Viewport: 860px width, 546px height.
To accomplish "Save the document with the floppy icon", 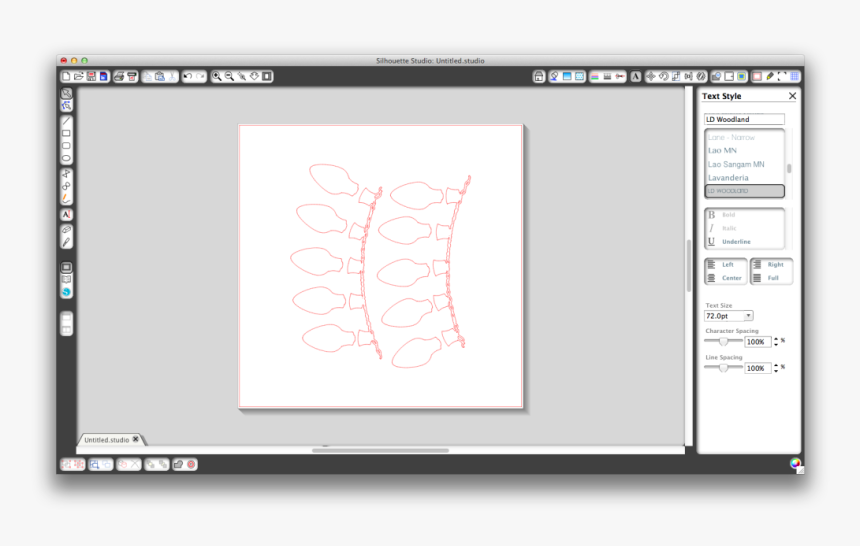I will pos(91,76).
